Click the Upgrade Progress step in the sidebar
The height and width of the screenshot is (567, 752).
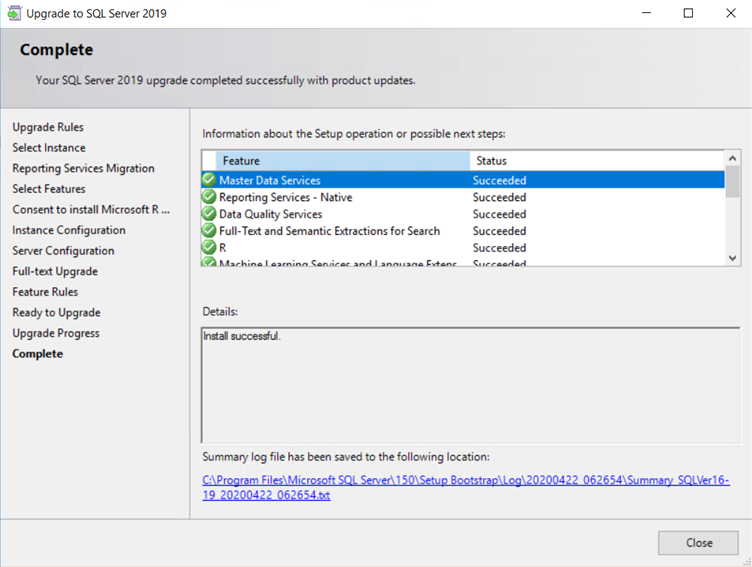click(x=56, y=333)
